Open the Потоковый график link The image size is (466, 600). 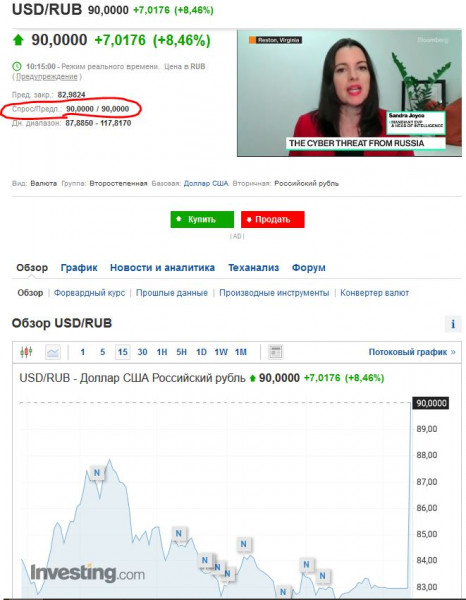tap(412, 352)
